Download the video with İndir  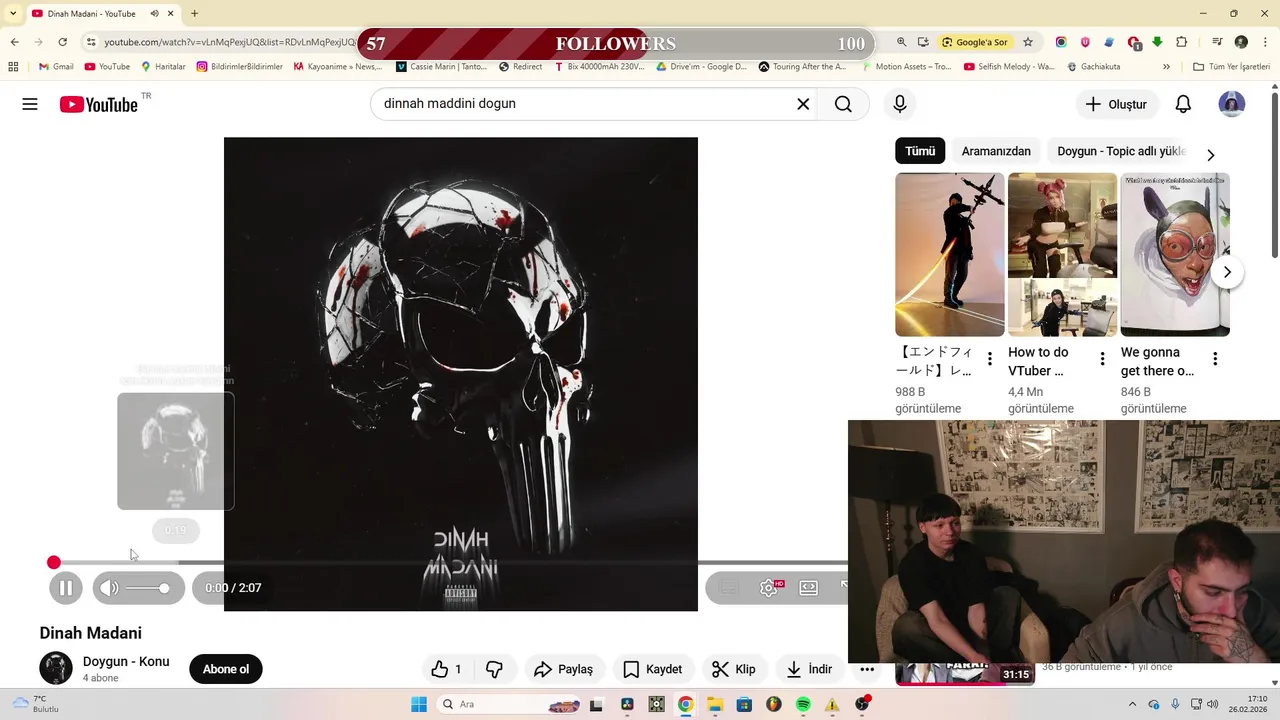tap(809, 669)
